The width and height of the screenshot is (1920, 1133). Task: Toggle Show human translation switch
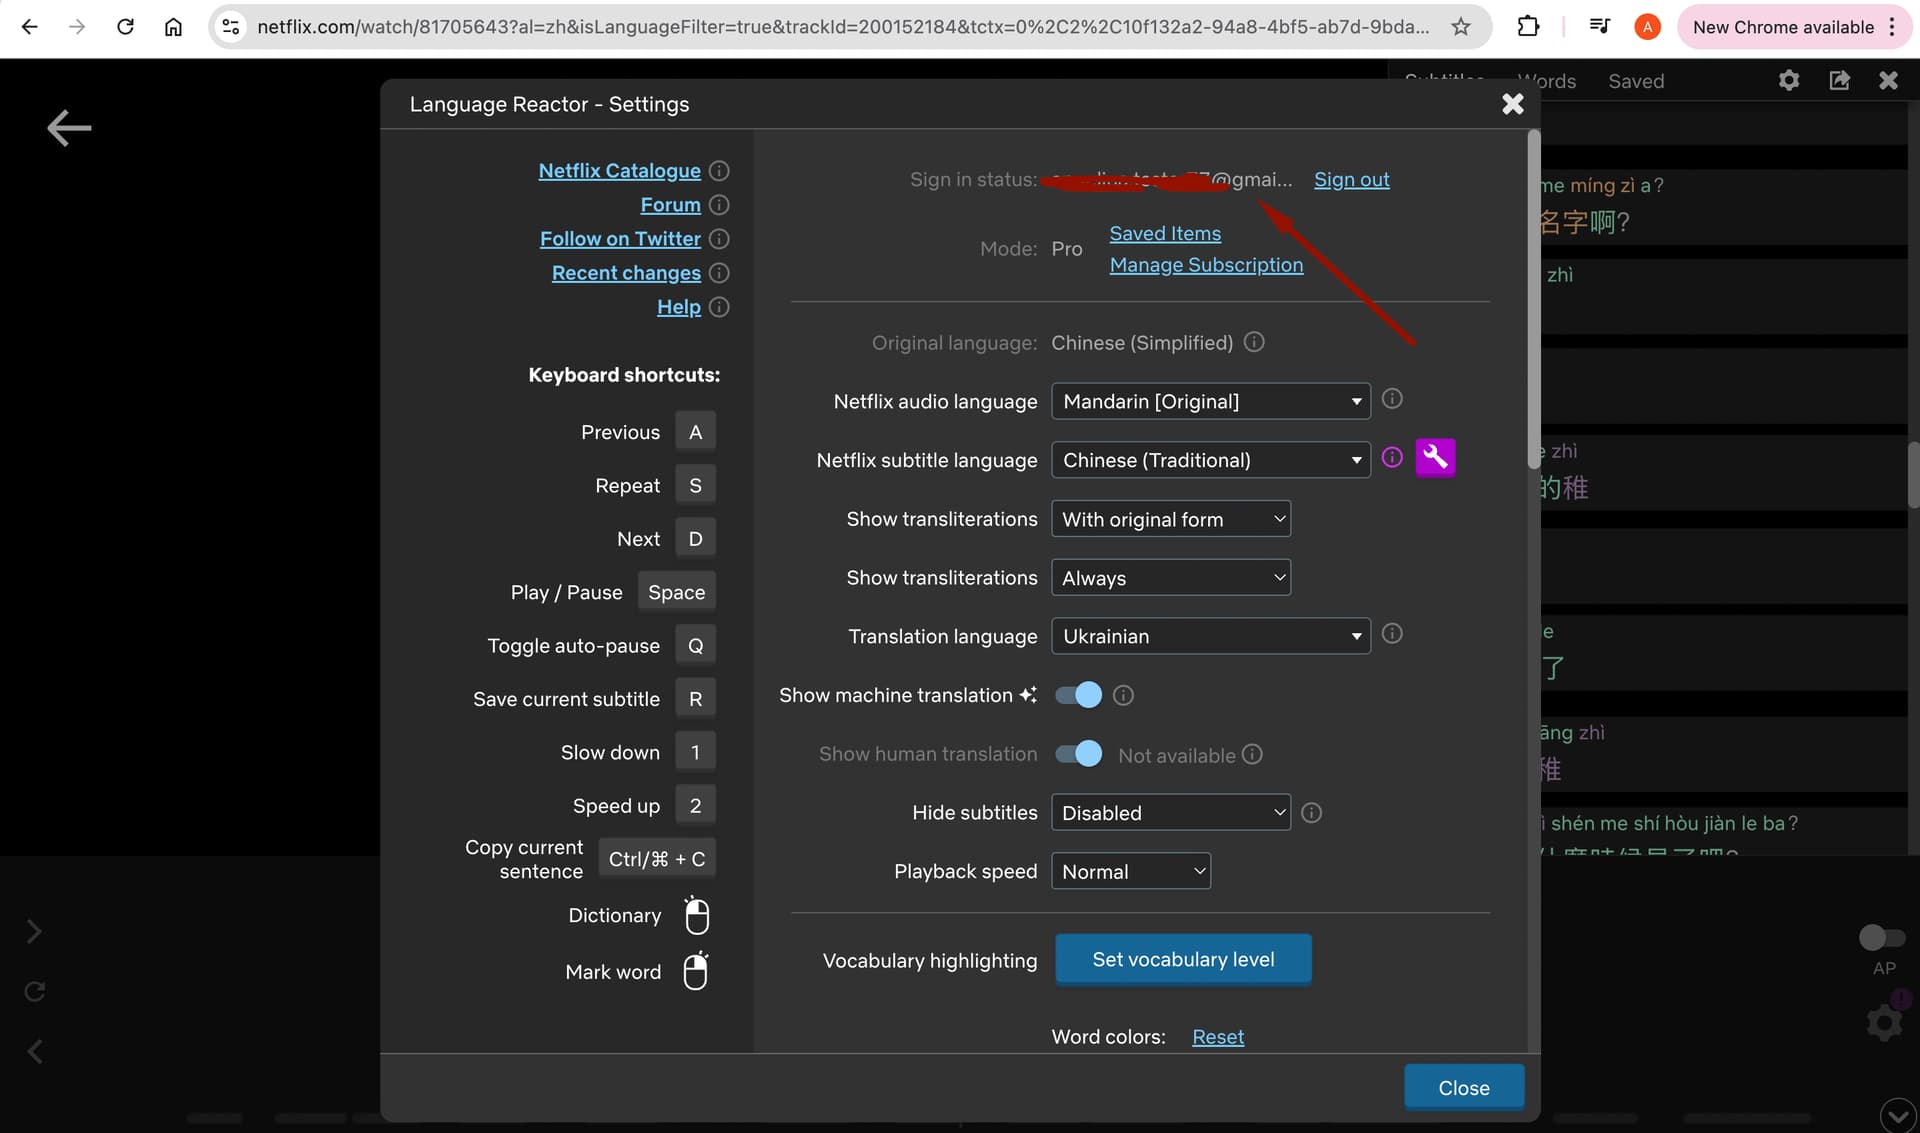[x=1078, y=754]
